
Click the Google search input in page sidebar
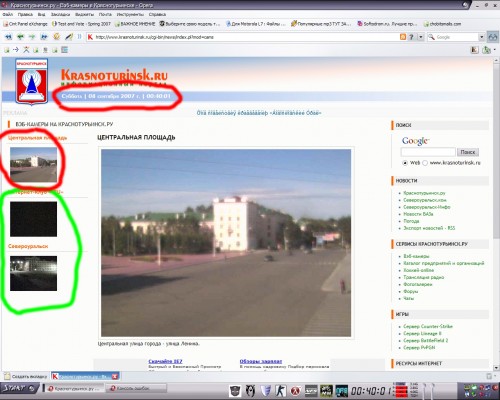coord(428,152)
